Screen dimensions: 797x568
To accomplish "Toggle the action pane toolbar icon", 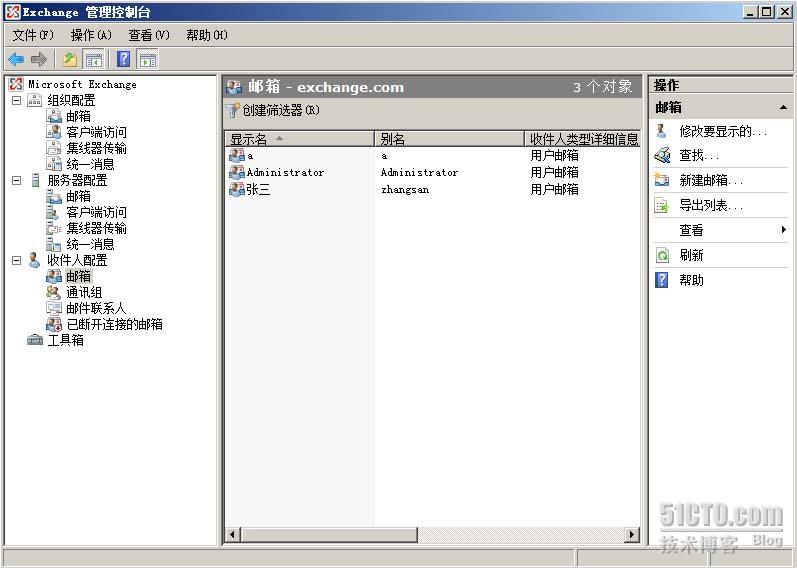I will (148, 59).
